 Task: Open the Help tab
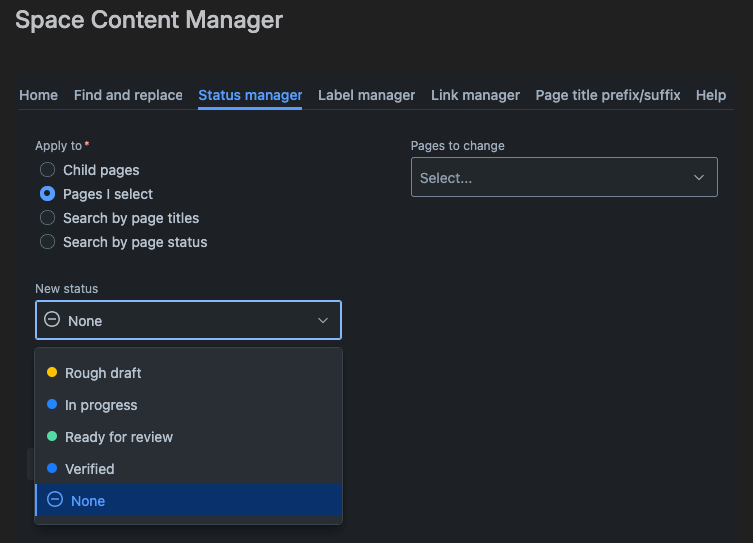711,95
